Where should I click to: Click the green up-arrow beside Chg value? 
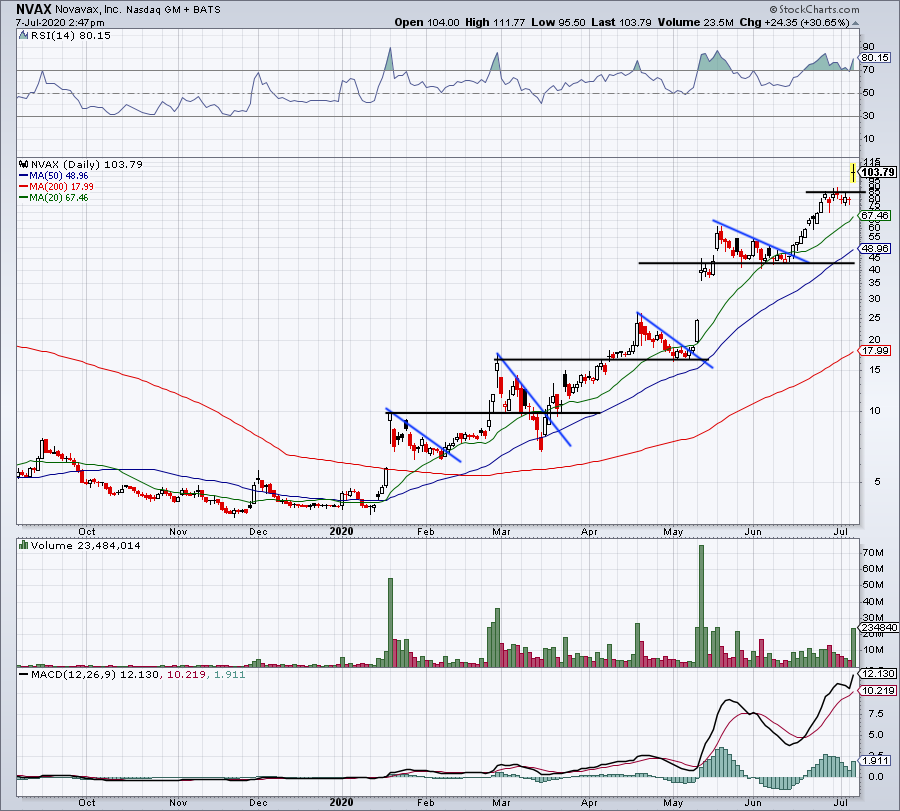tap(855, 23)
